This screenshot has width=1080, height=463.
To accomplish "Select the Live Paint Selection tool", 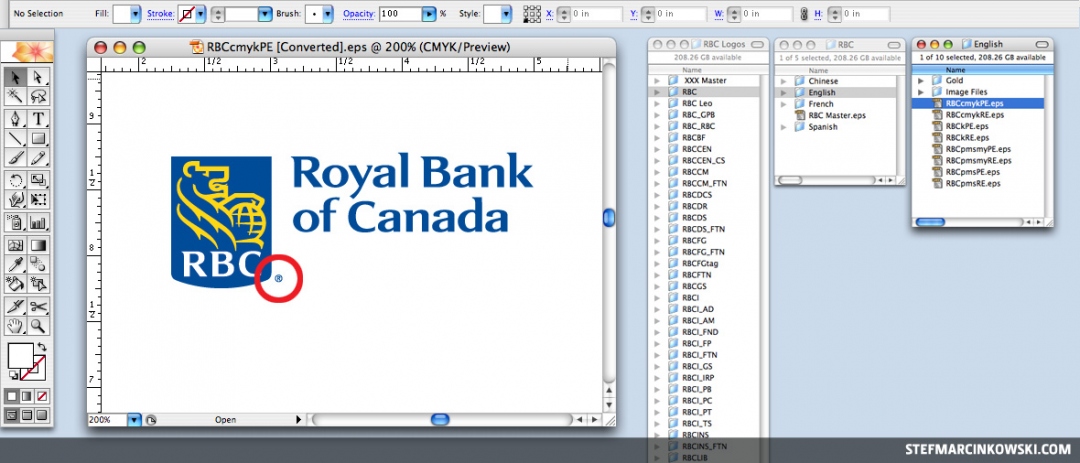I will tap(39, 284).
